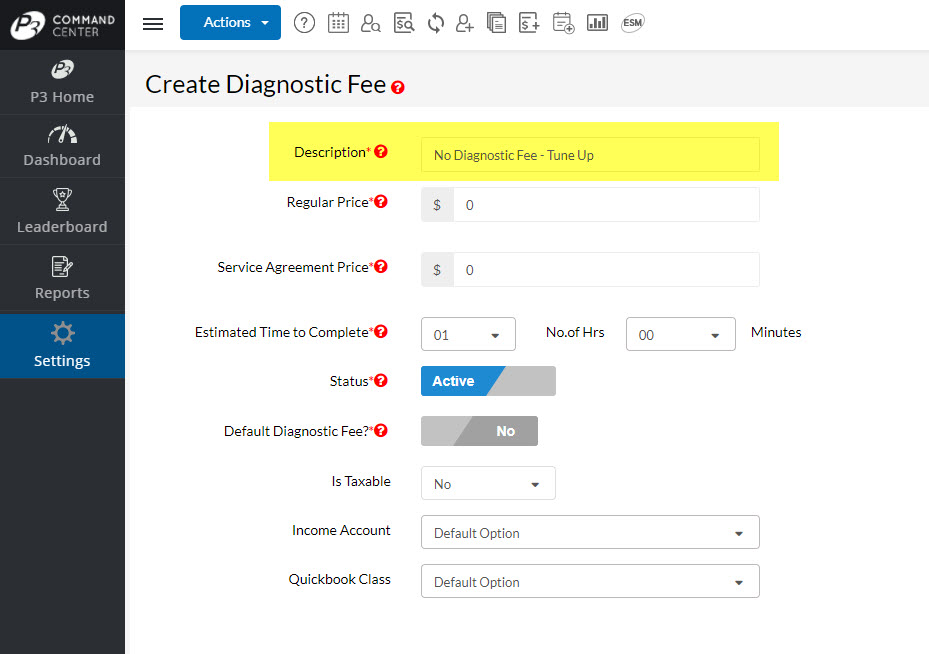The width and height of the screenshot is (929, 654).
Task: Toggle the Status switch to Inactive
Action: (488, 381)
